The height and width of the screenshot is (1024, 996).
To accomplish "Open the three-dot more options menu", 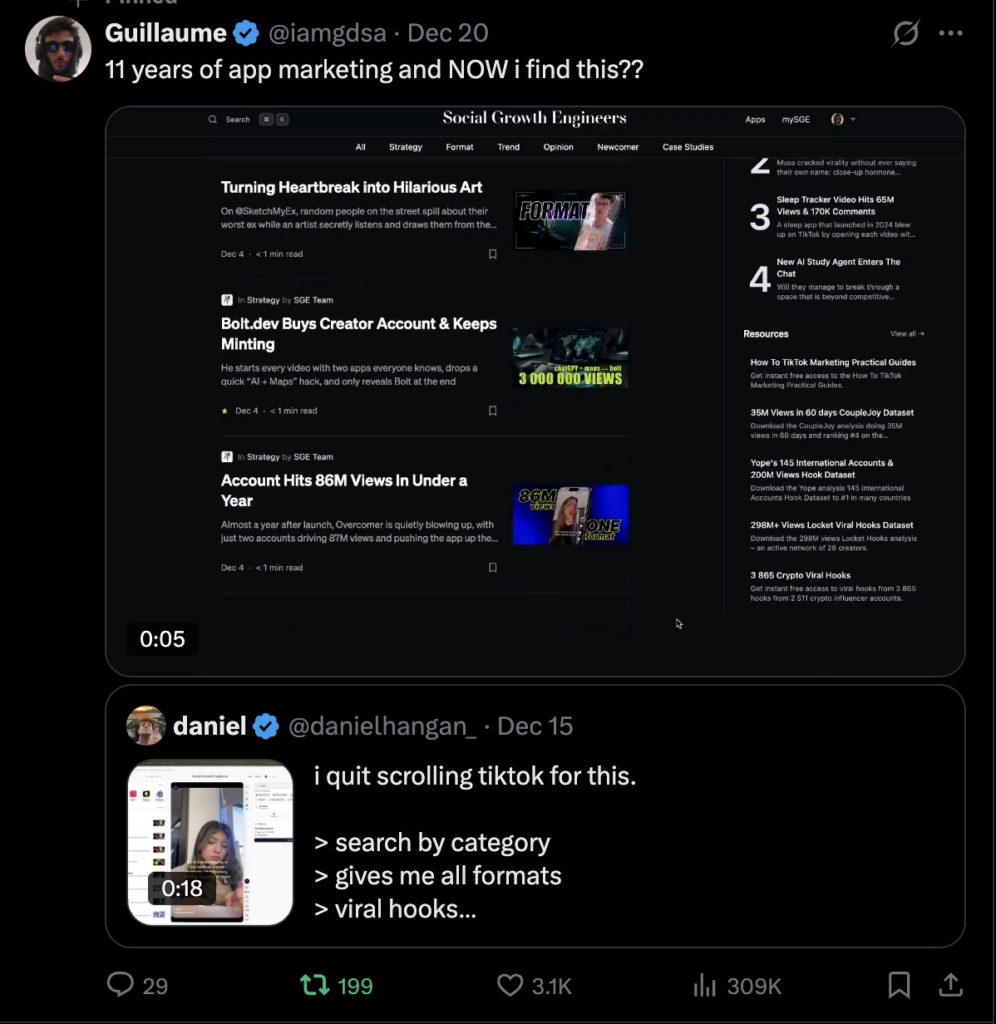I will tap(951, 33).
